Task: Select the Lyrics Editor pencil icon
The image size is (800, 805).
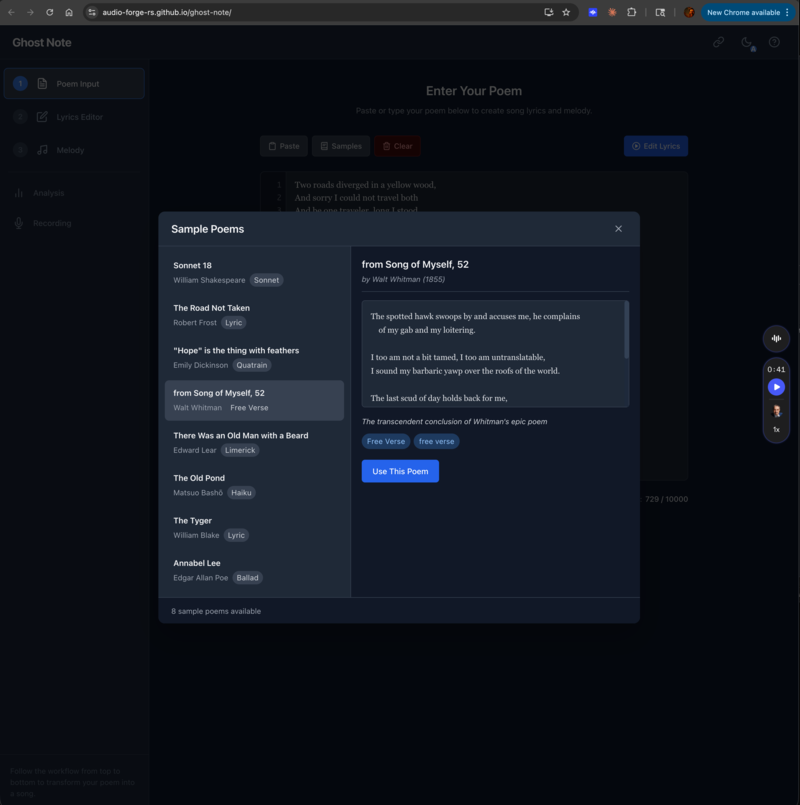Action: (x=41, y=117)
